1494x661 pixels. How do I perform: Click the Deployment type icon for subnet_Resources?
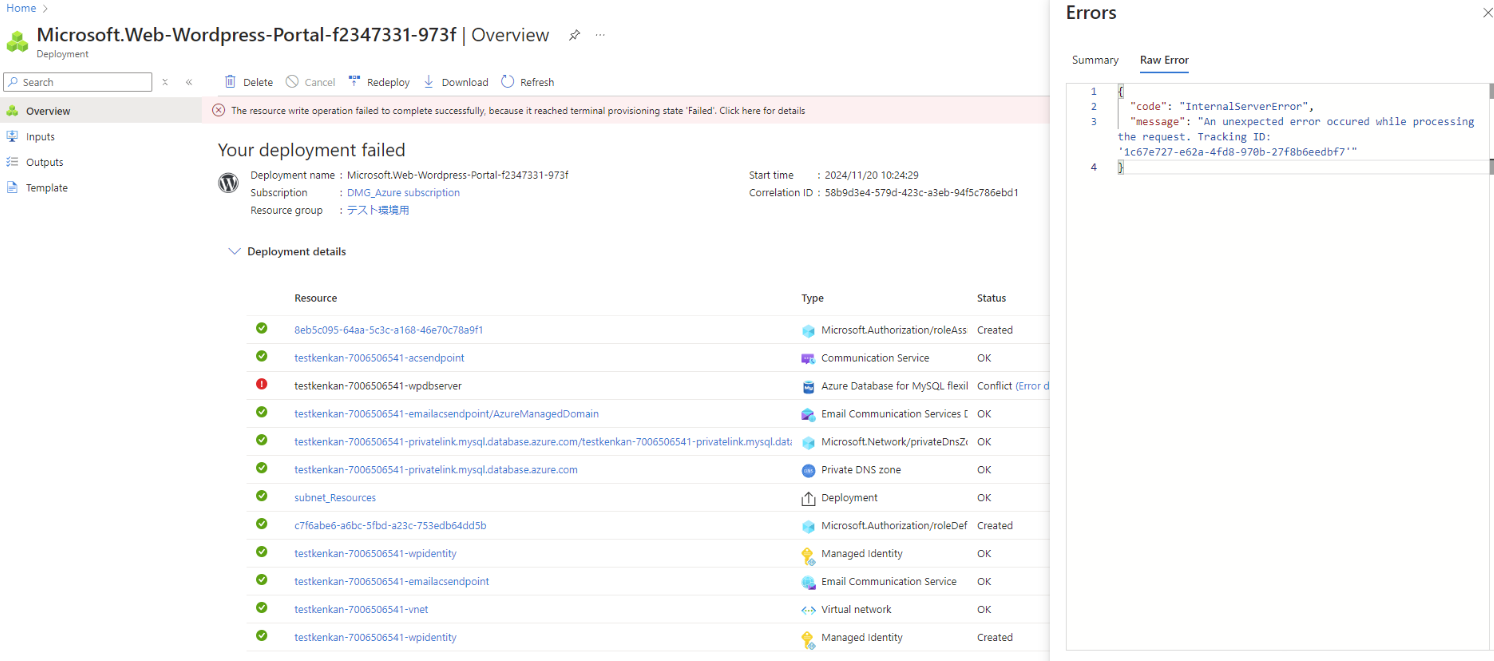pyautogui.click(x=808, y=498)
